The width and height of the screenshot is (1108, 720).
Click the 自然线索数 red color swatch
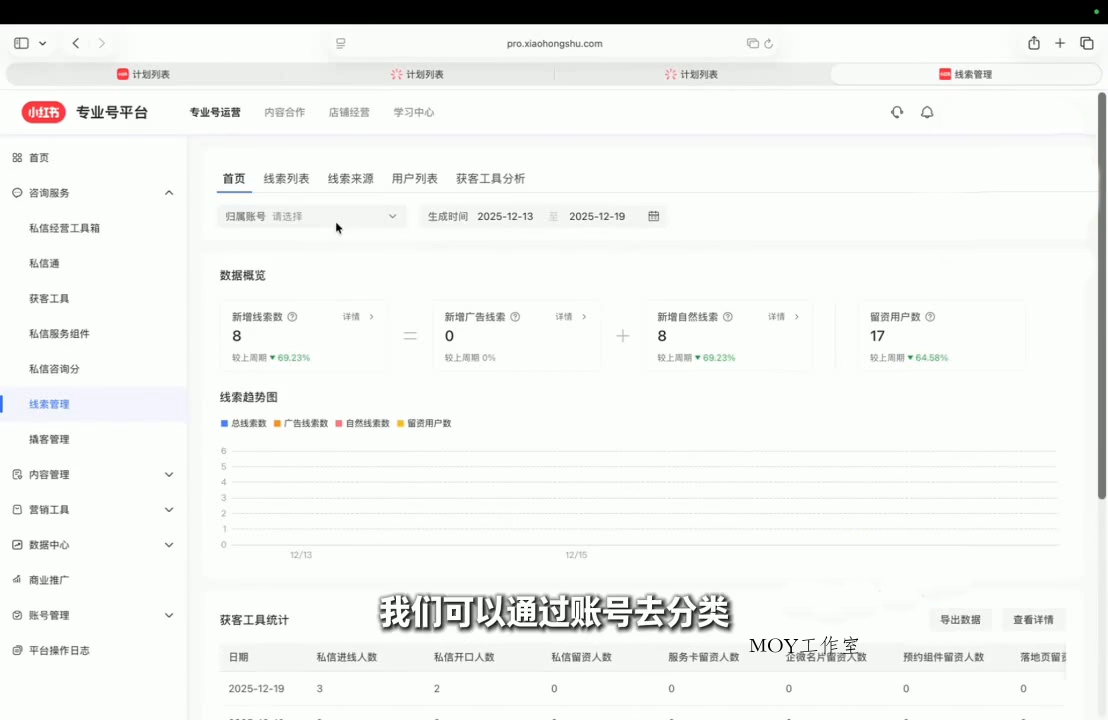pyautogui.click(x=339, y=423)
